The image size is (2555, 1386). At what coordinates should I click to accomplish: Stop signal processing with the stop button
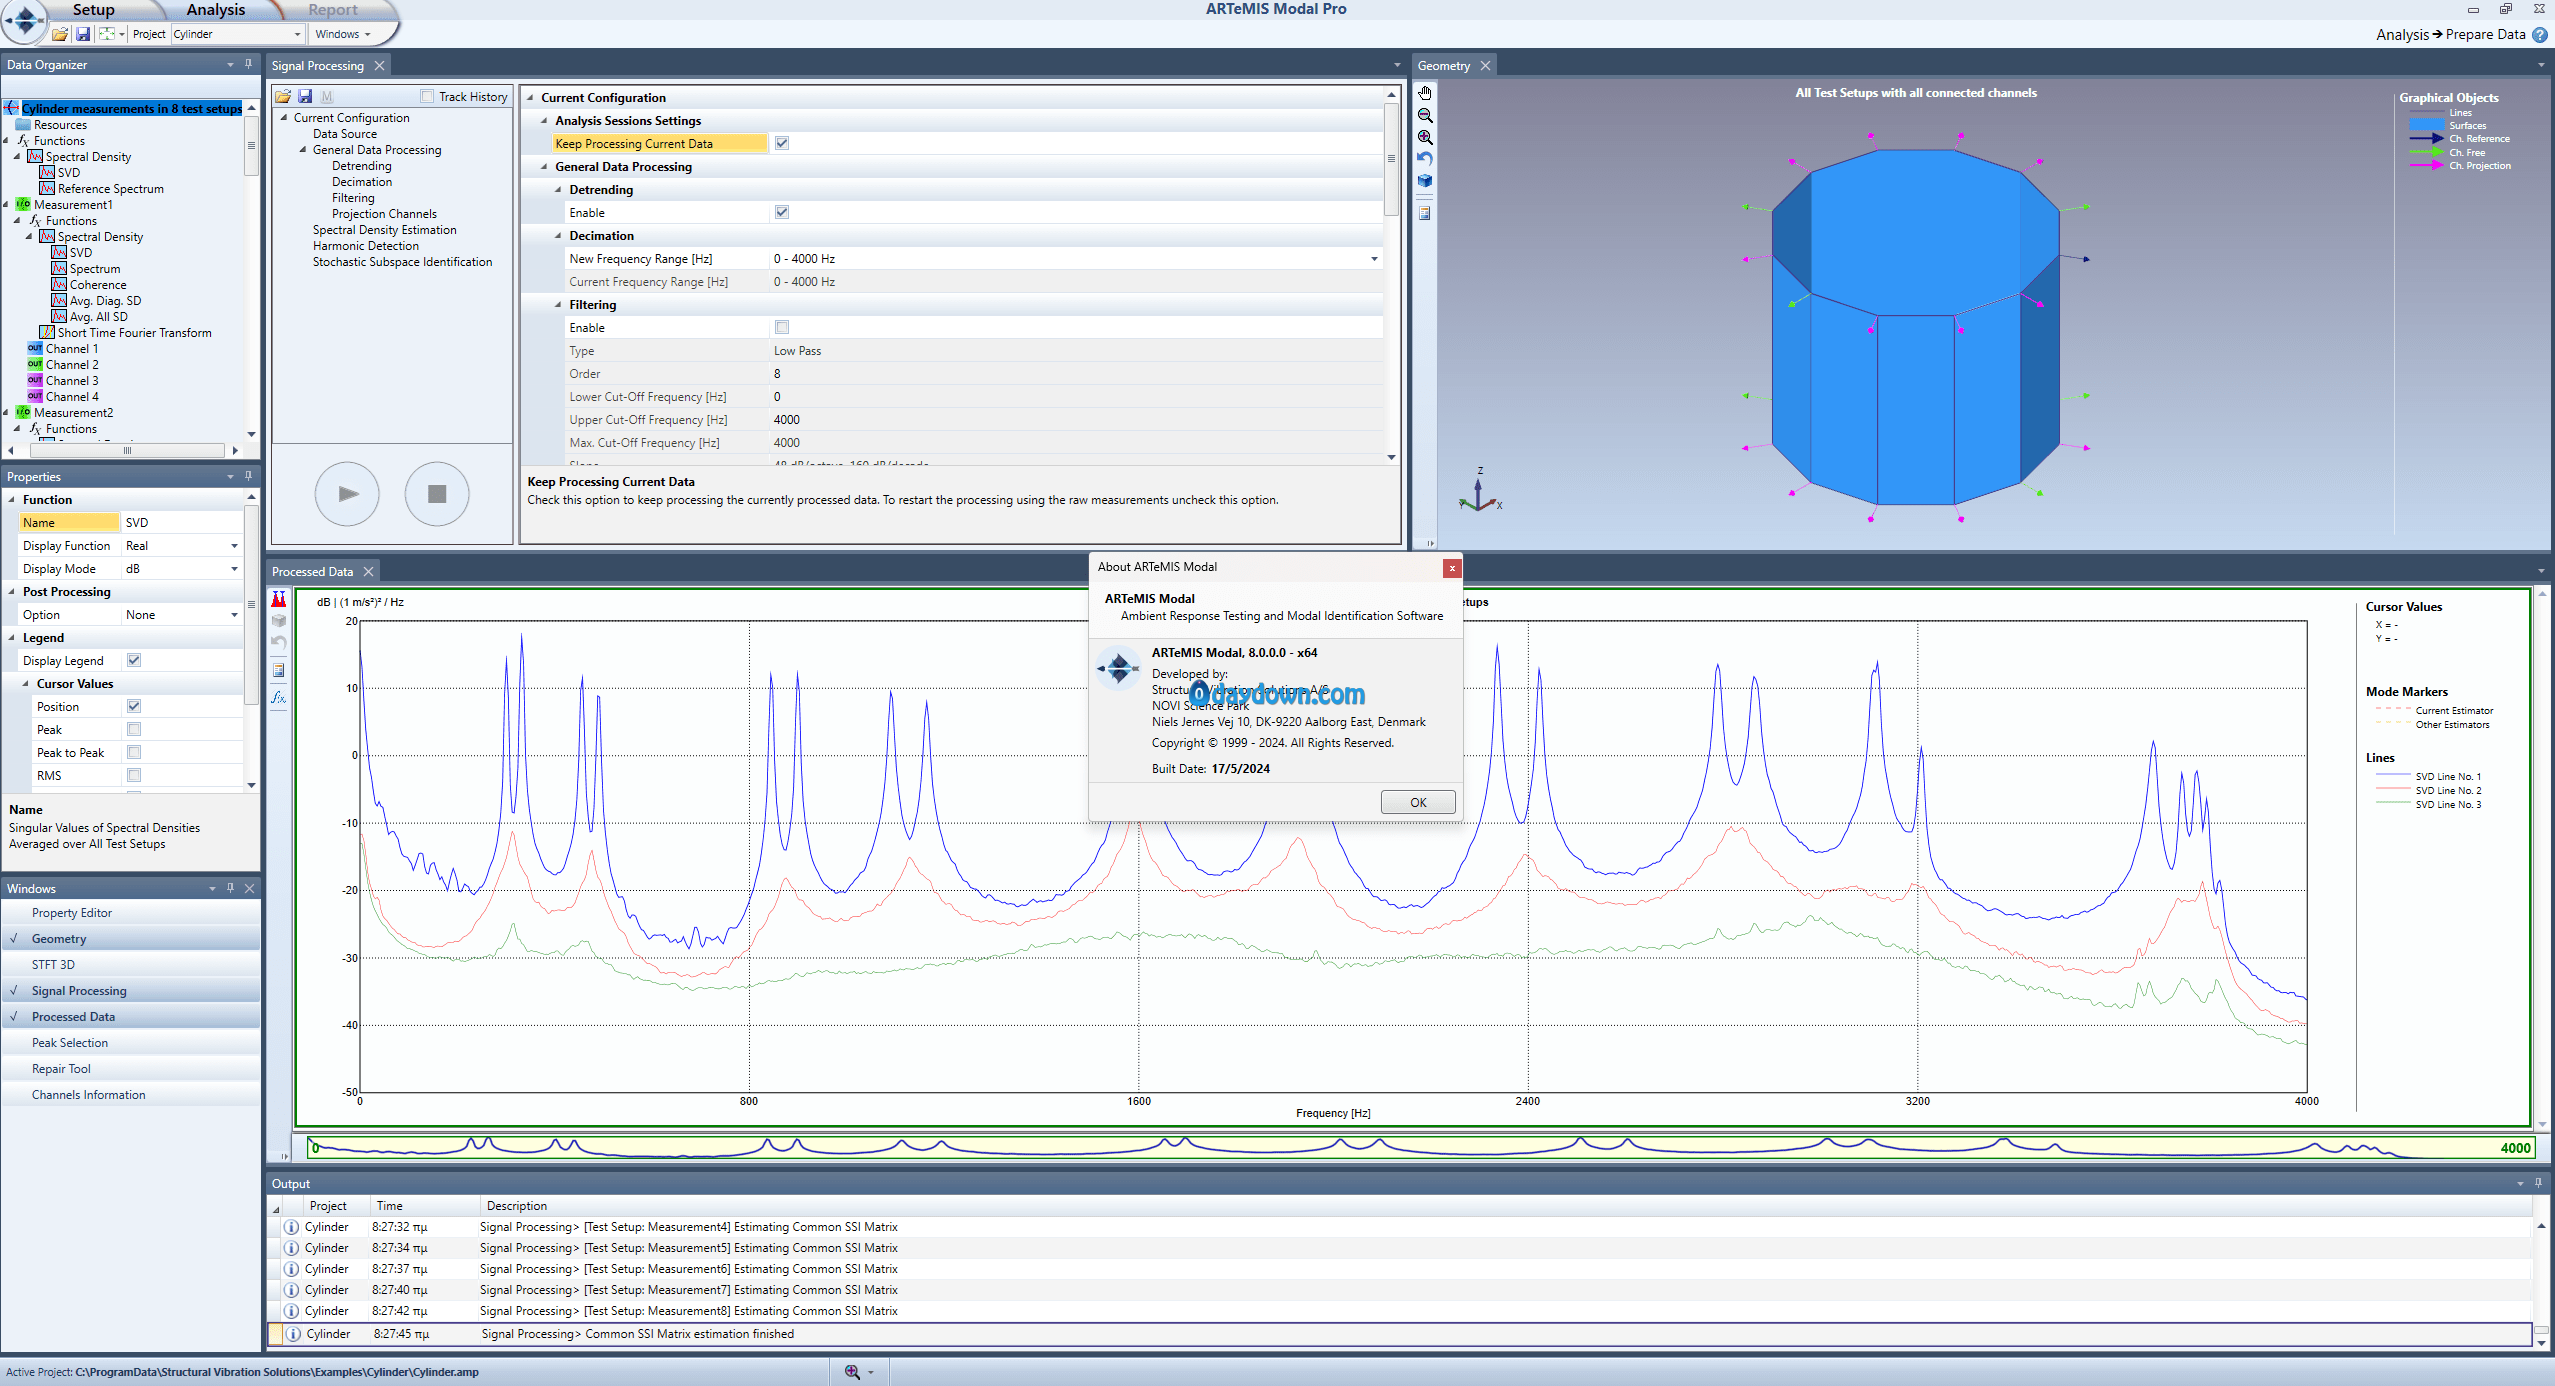click(437, 493)
